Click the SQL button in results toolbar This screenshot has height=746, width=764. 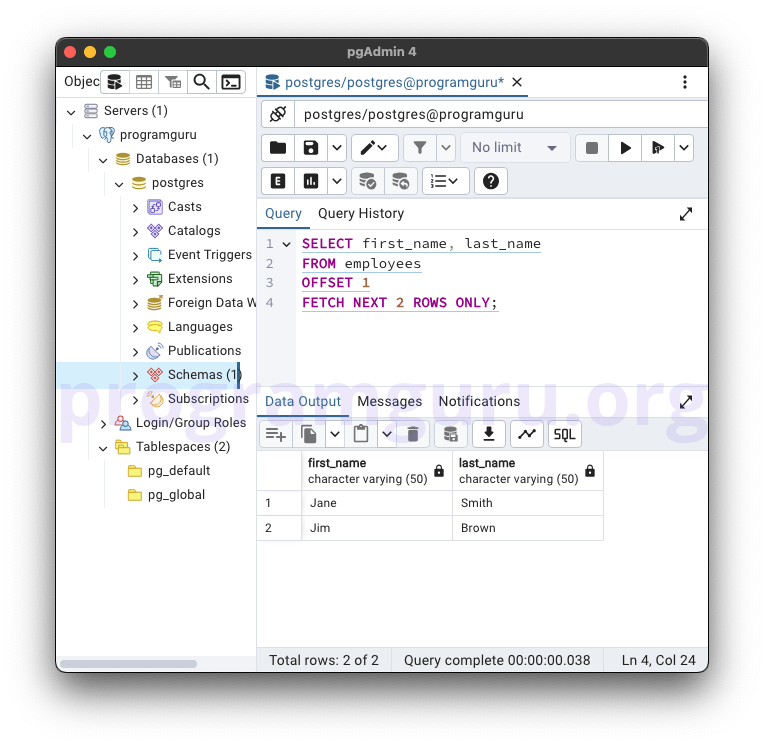pyautogui.click(x=565, y=434)
